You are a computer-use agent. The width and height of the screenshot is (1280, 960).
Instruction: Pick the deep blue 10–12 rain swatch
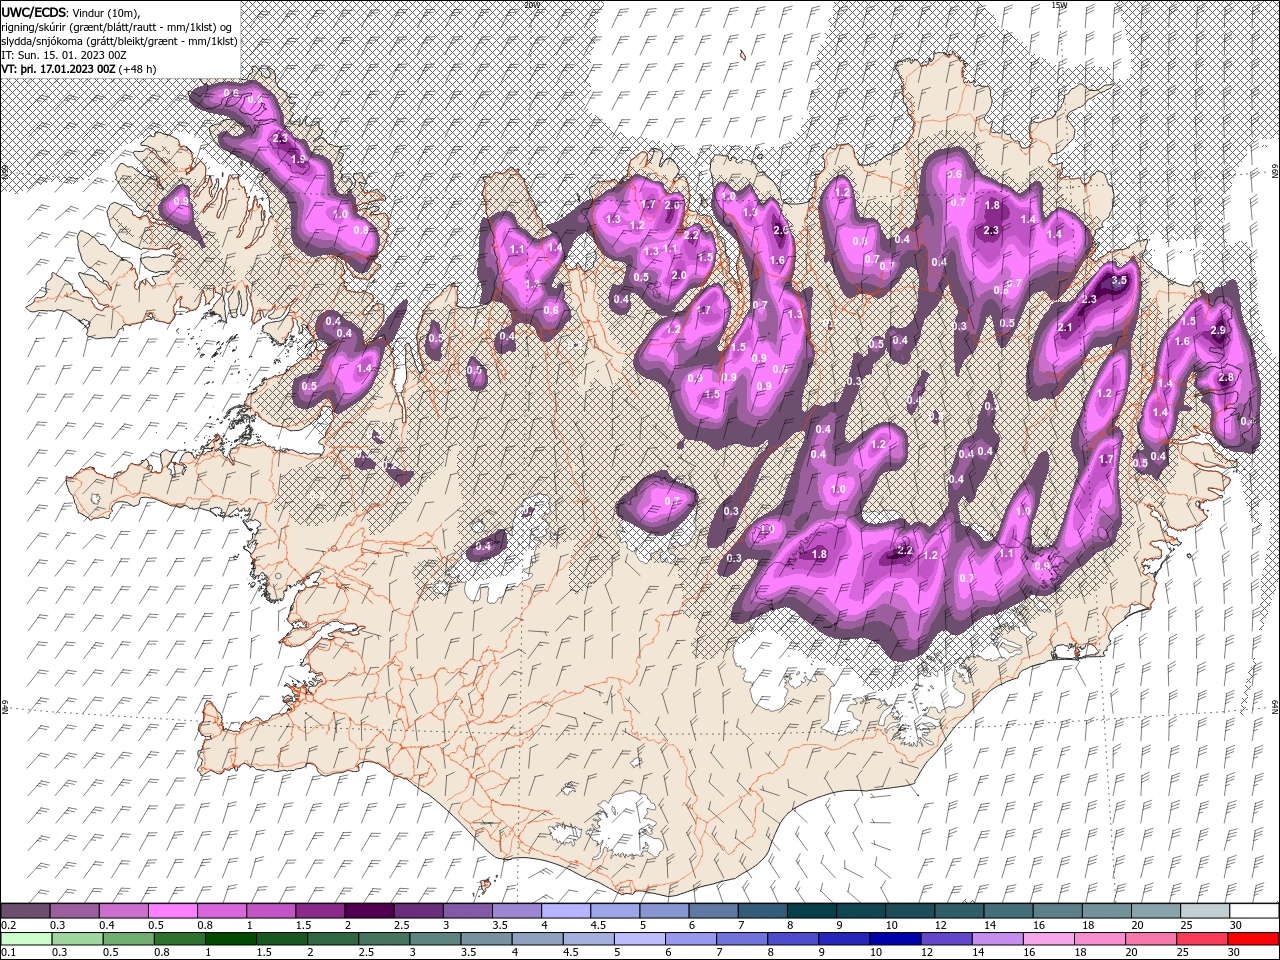[894, 939]
